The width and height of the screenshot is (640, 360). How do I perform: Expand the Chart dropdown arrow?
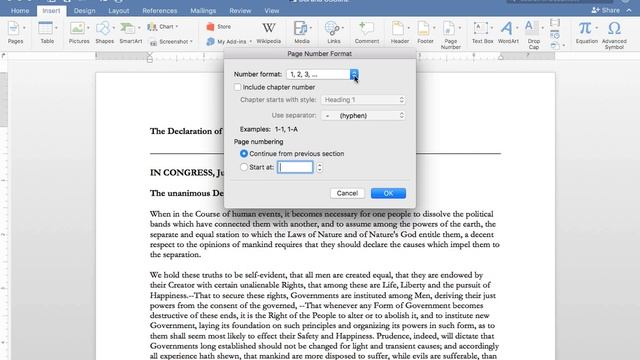[177, 27]
